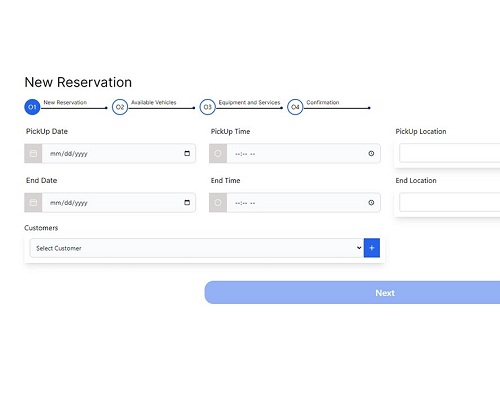The image size is (500, 398).
Task: Click the End Date mm/dd/yyyy field
Action: click(x=119, y=202)
